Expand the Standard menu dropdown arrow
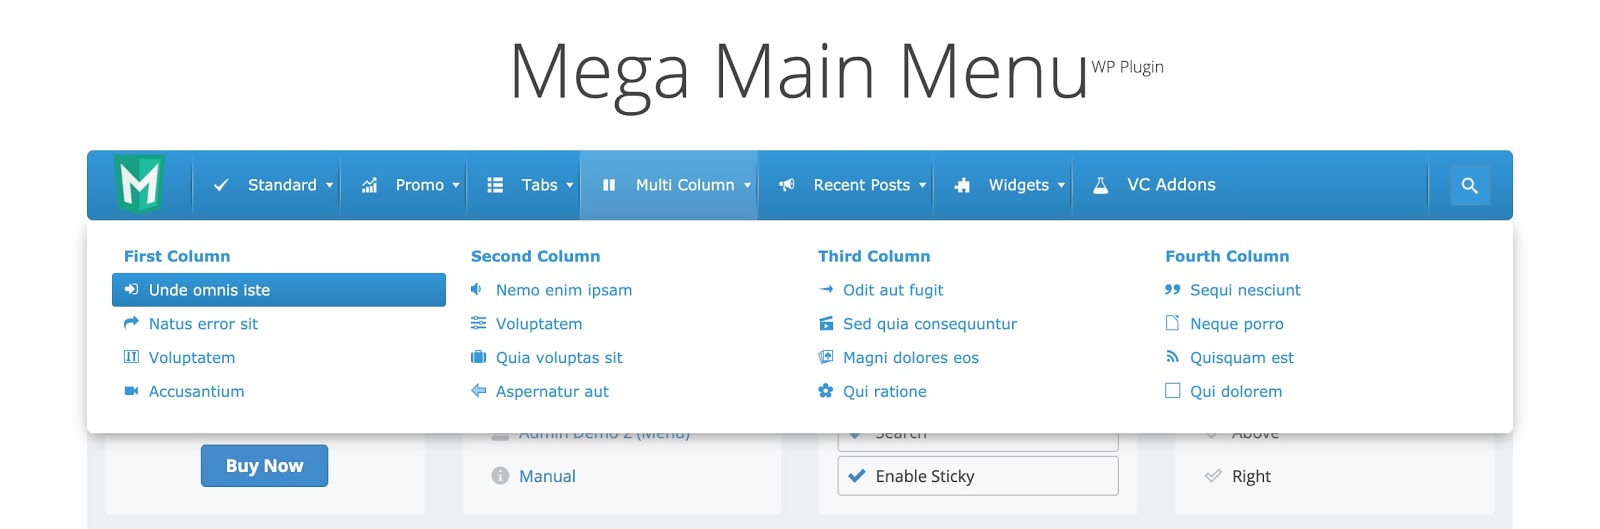1600x529 pixels. [x=329, y=185]
